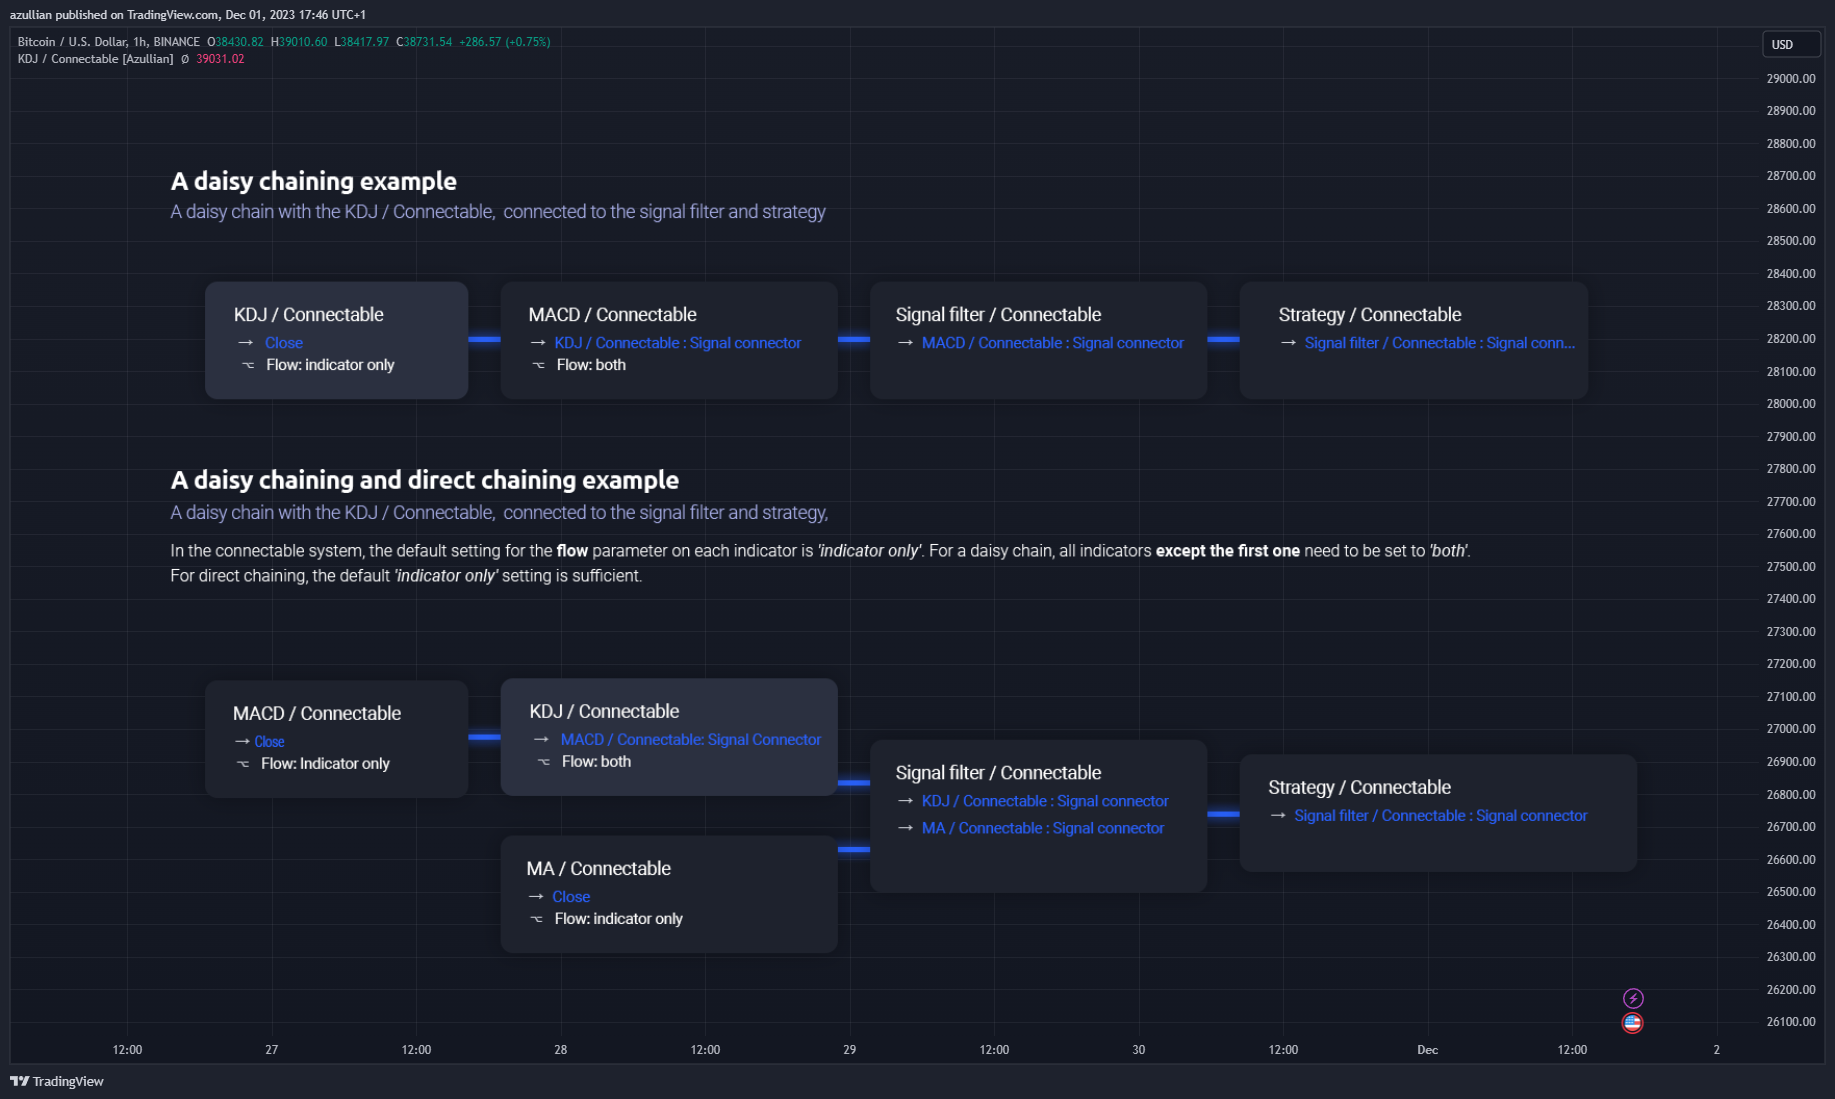Click the 'A daisy chaining example' heading
The width and height of the screenshot is (1835, 1099).
[313, 181]
